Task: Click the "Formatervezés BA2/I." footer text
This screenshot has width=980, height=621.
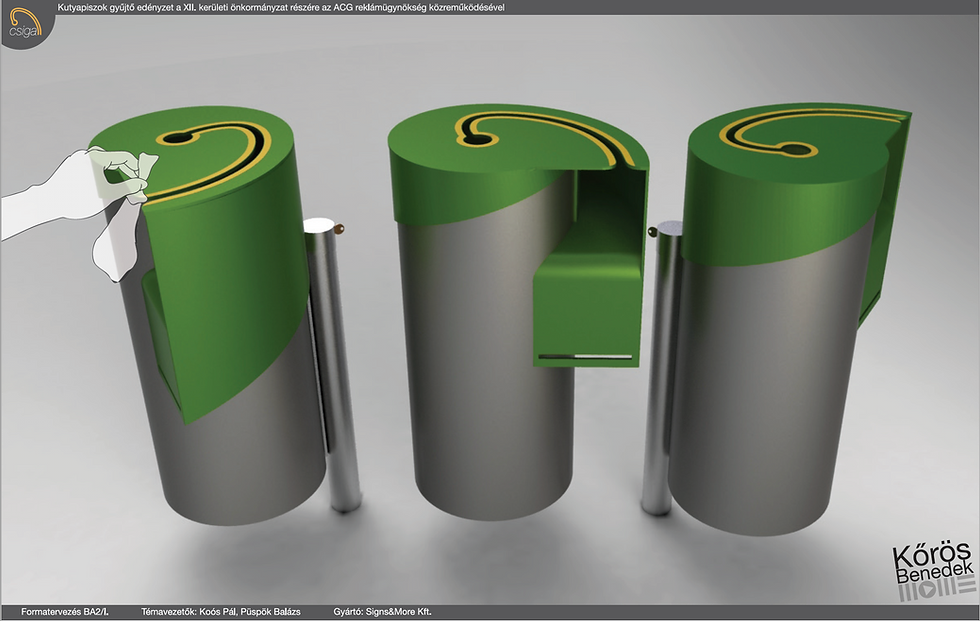Action: tap(65, 612)
